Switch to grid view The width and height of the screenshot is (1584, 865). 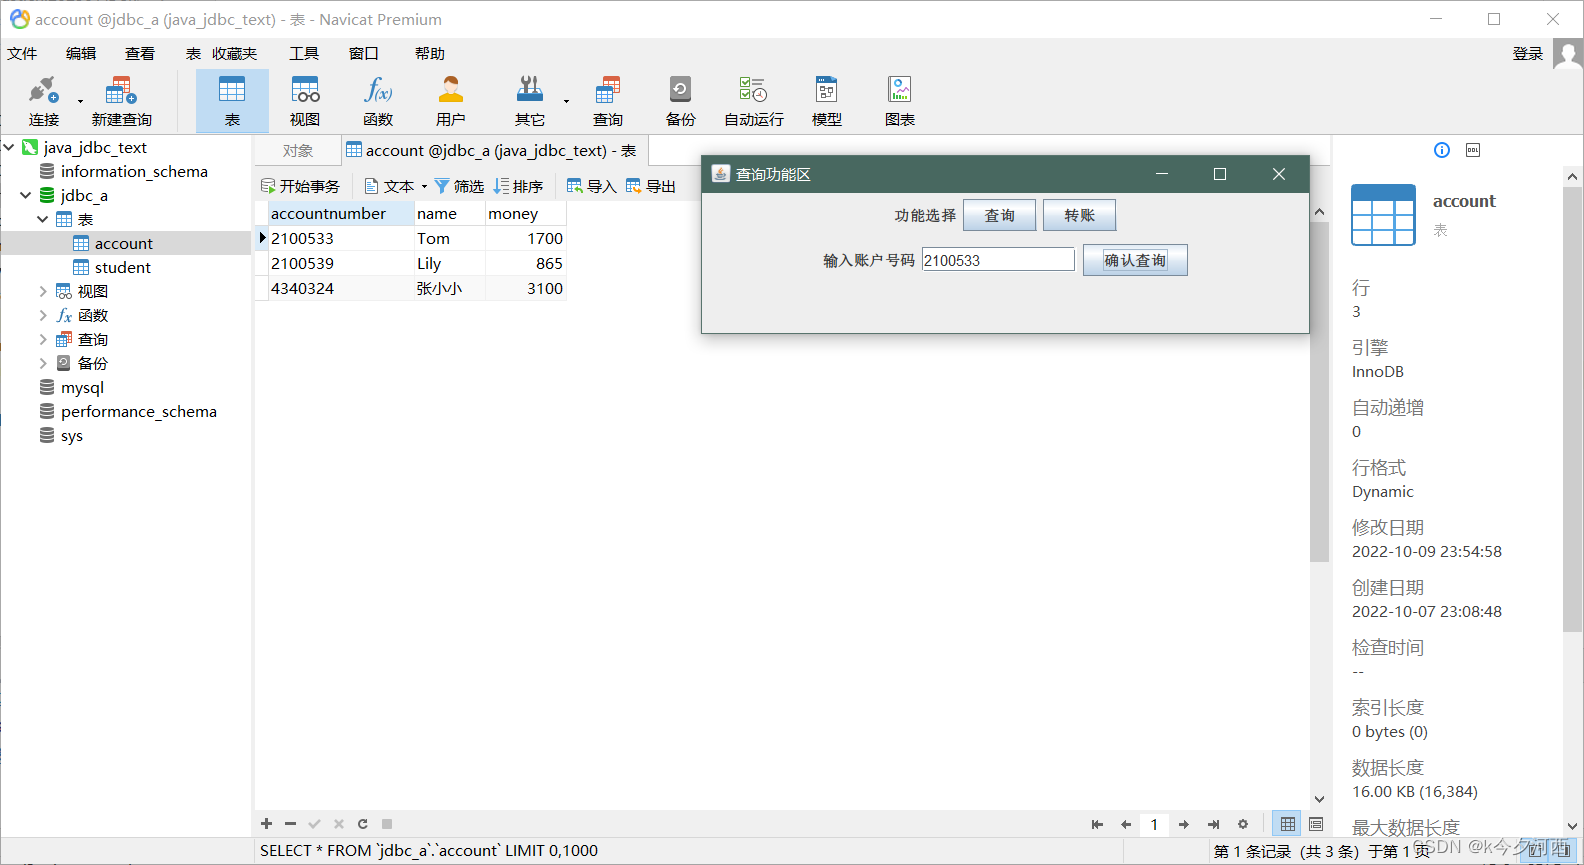point(1288,824)
